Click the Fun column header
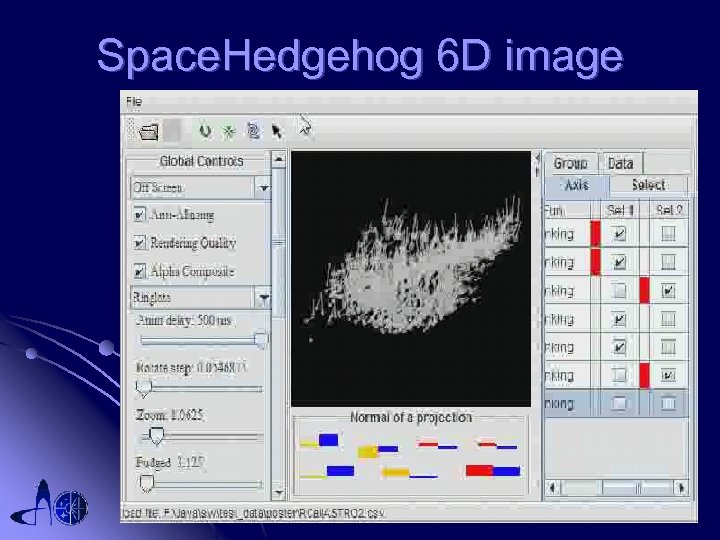 click(x=568, y=210)
